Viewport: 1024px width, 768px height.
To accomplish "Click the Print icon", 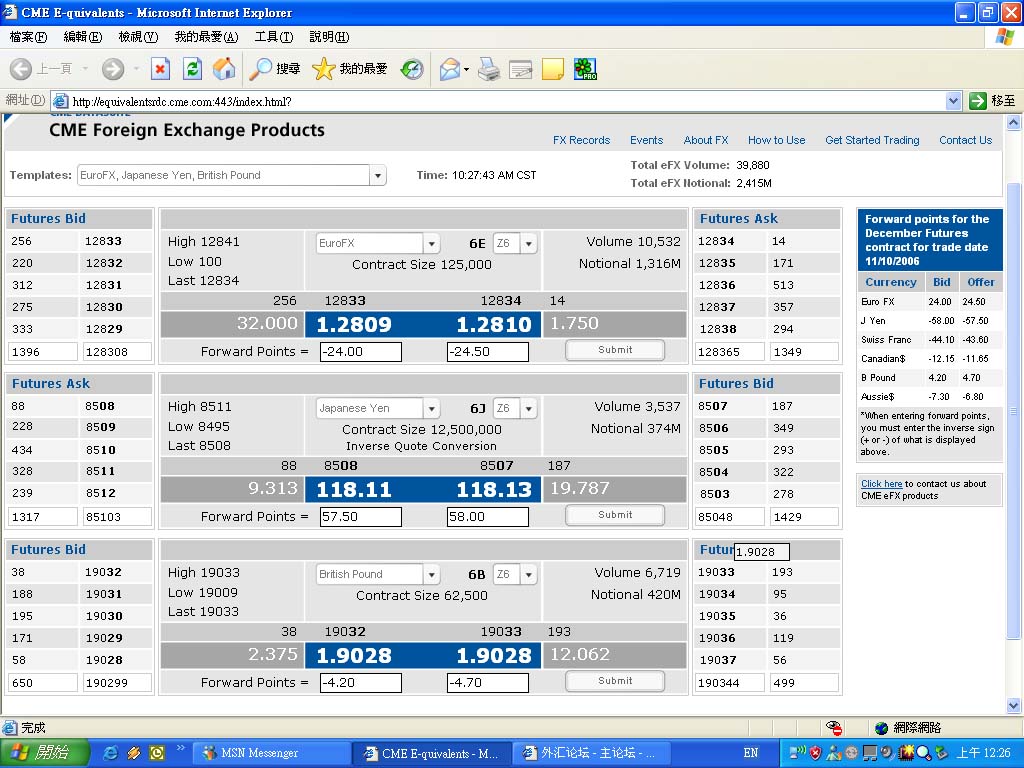I will pyautogui.click(x=488, y=69).
